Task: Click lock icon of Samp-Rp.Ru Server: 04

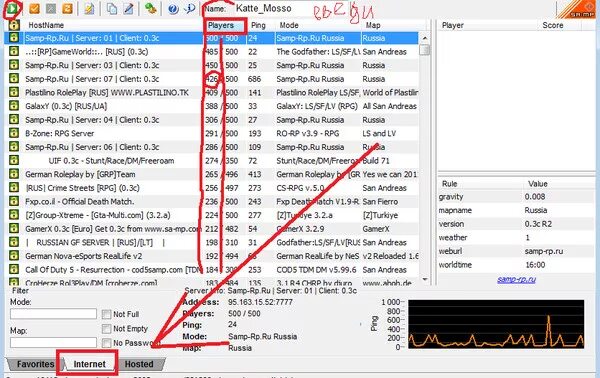Action: click(14, 119)
